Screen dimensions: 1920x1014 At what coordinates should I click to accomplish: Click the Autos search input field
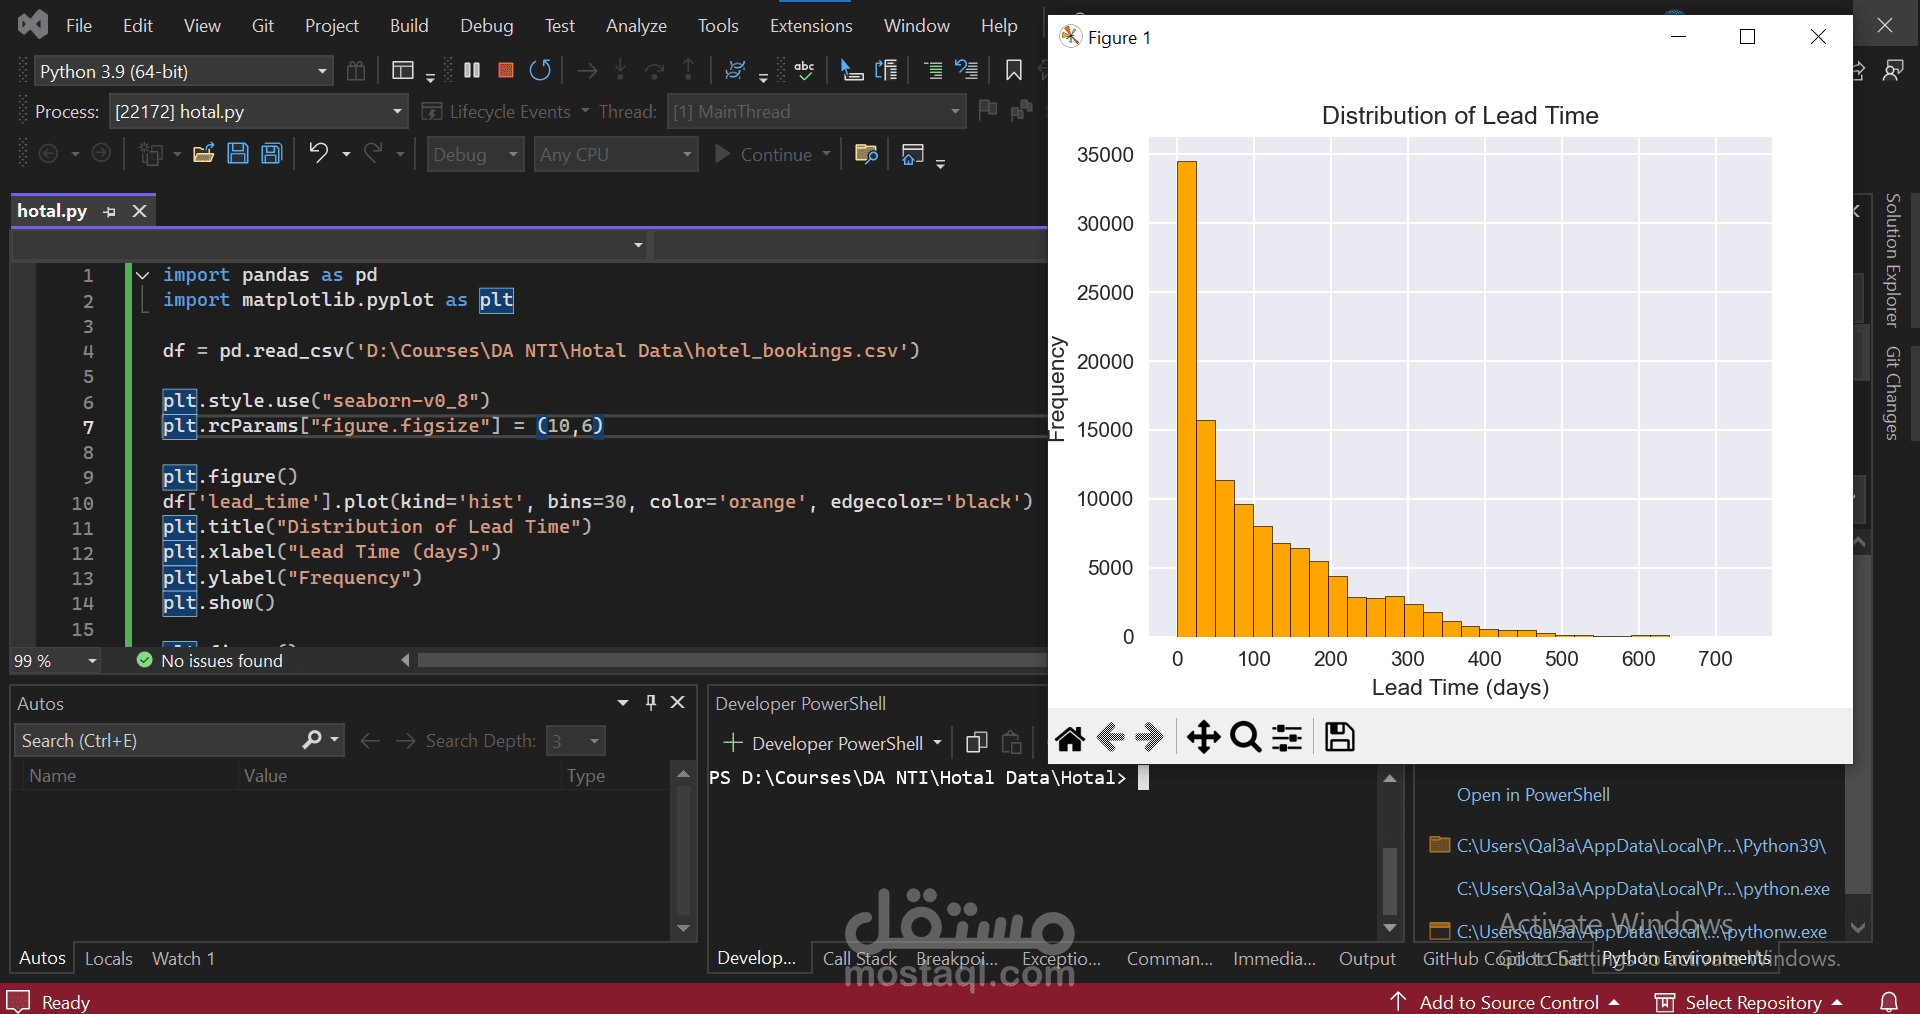[x=160, y=741]
